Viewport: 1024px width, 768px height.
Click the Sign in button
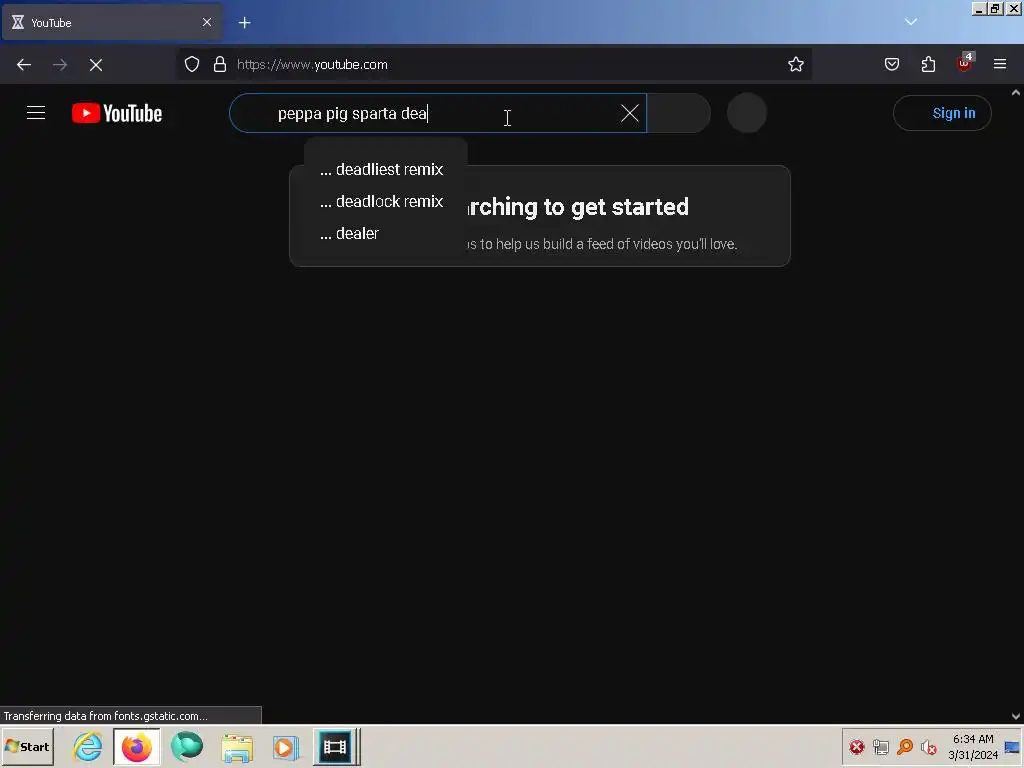tap(942, 113)
